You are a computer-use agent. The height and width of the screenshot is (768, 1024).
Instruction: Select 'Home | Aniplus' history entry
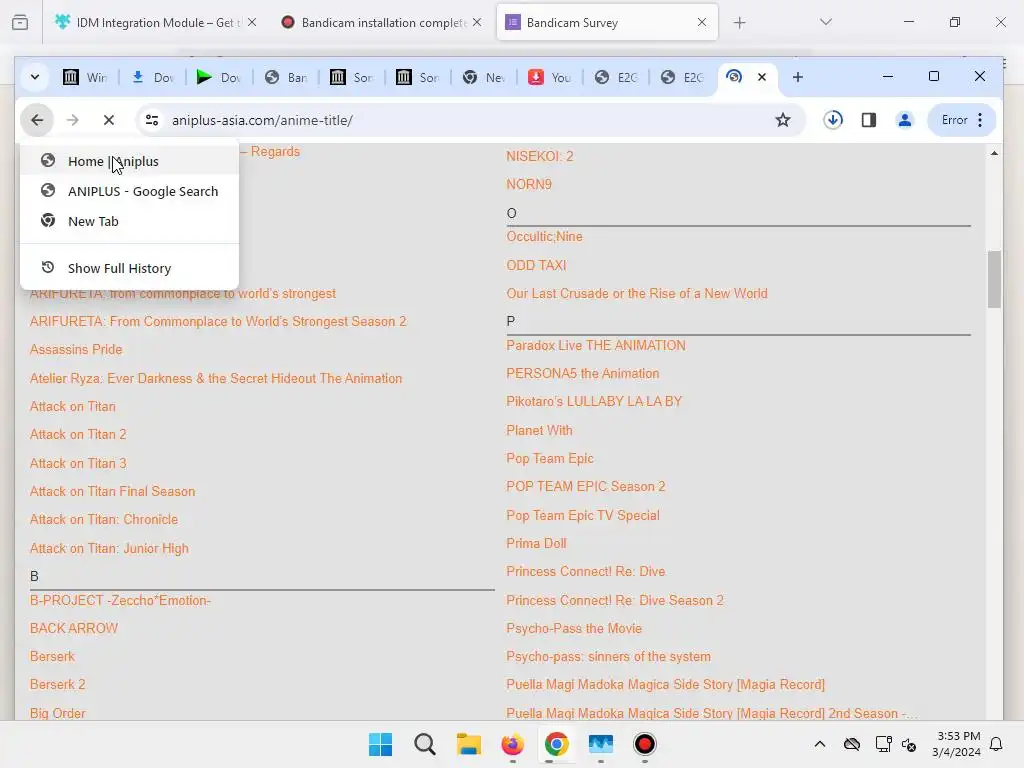coord(129,161)
